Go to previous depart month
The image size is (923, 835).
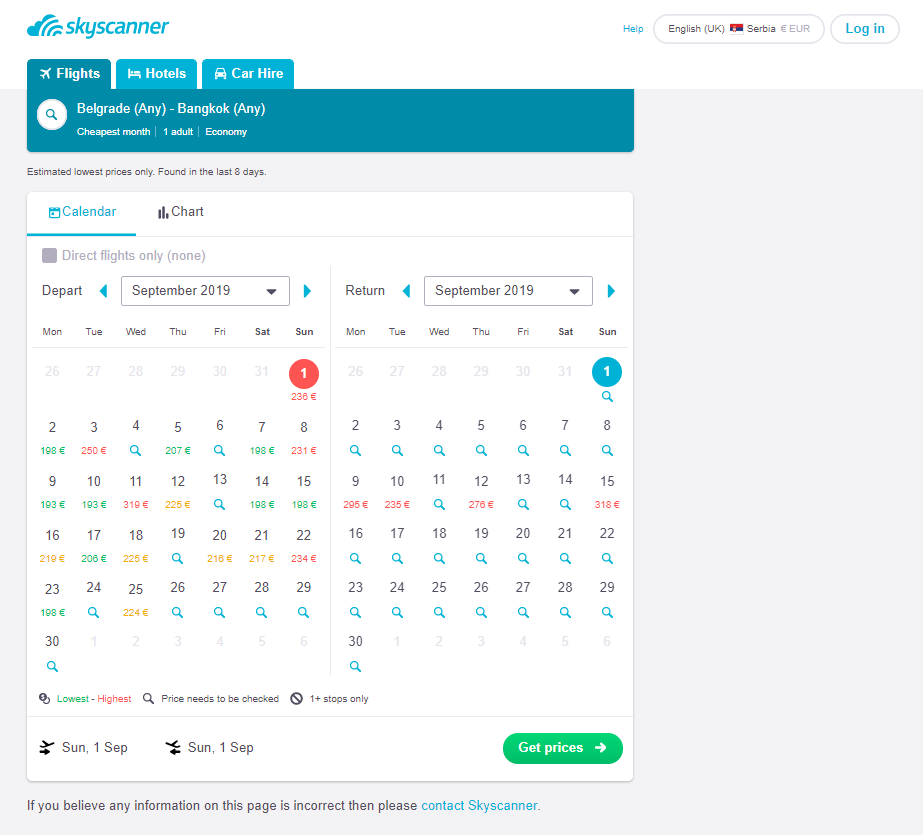click(104, 291)
